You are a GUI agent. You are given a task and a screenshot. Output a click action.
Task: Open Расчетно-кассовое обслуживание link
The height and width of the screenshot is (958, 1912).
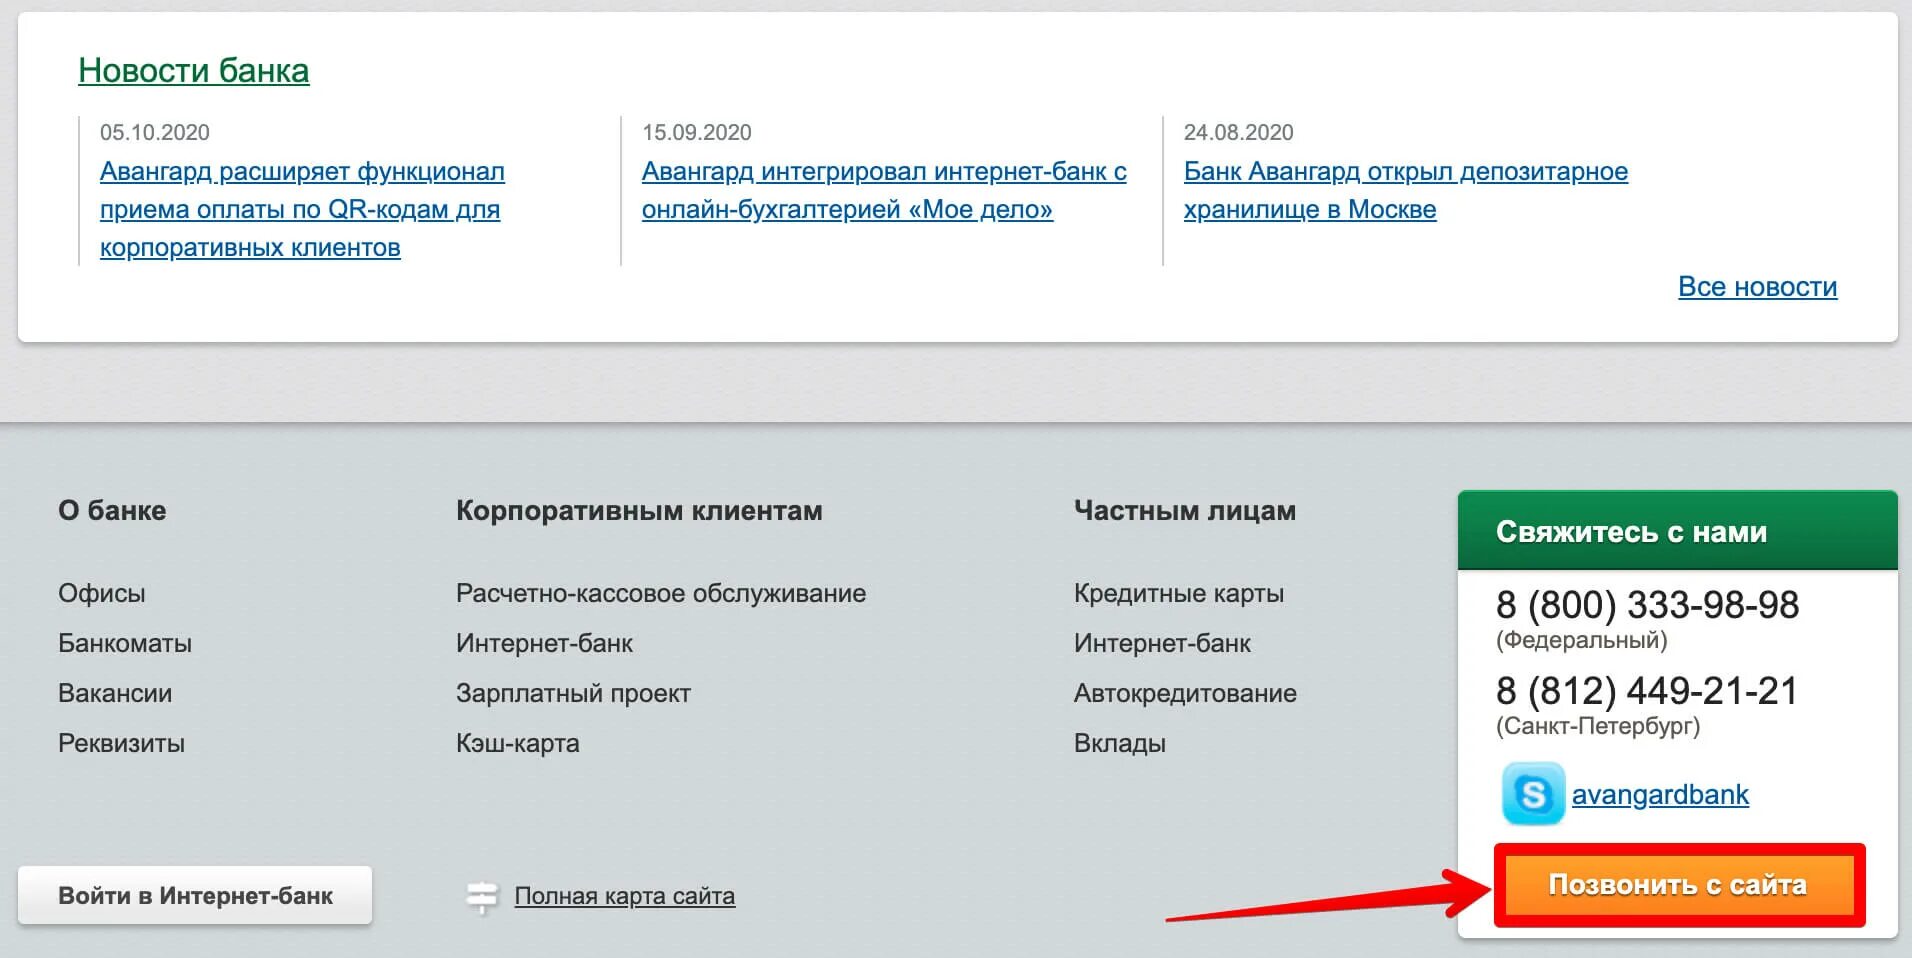click(661, 593)
